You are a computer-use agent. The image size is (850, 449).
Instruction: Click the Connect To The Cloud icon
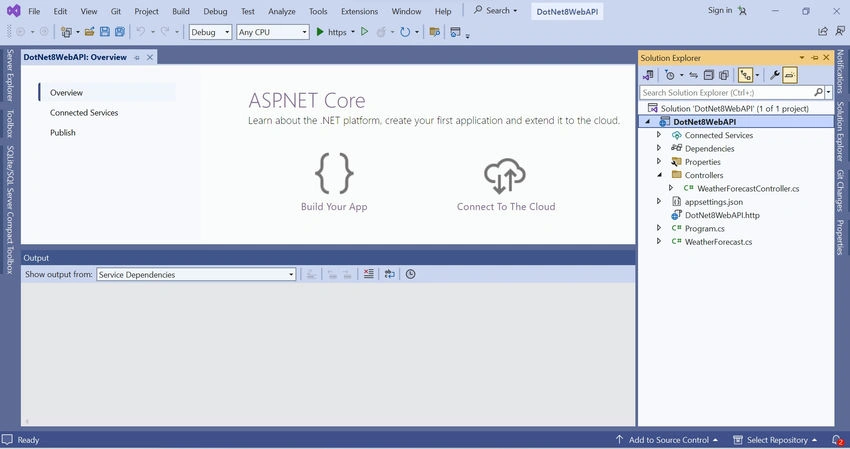tap(505, 176)
